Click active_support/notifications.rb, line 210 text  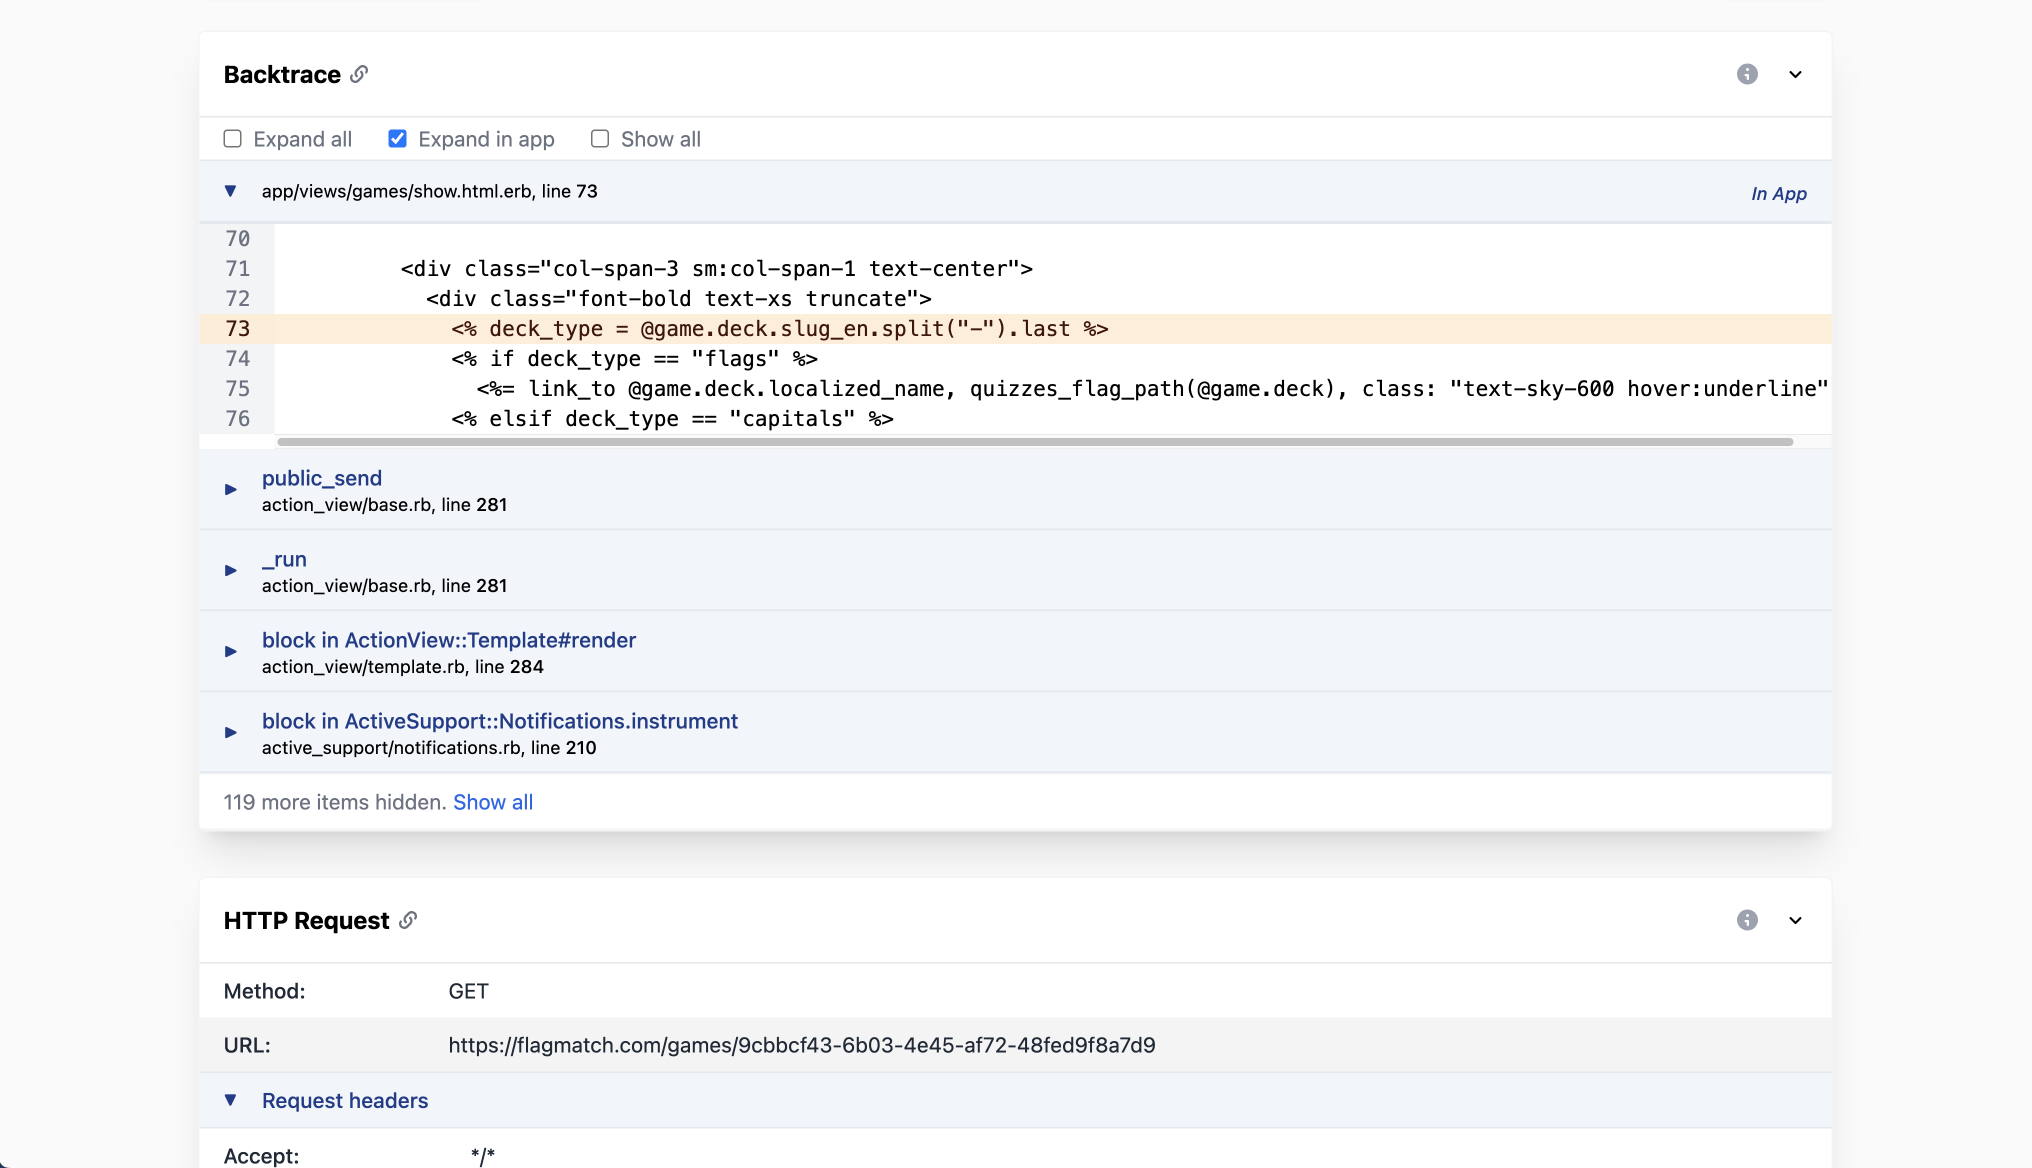[x=429, y=748]
